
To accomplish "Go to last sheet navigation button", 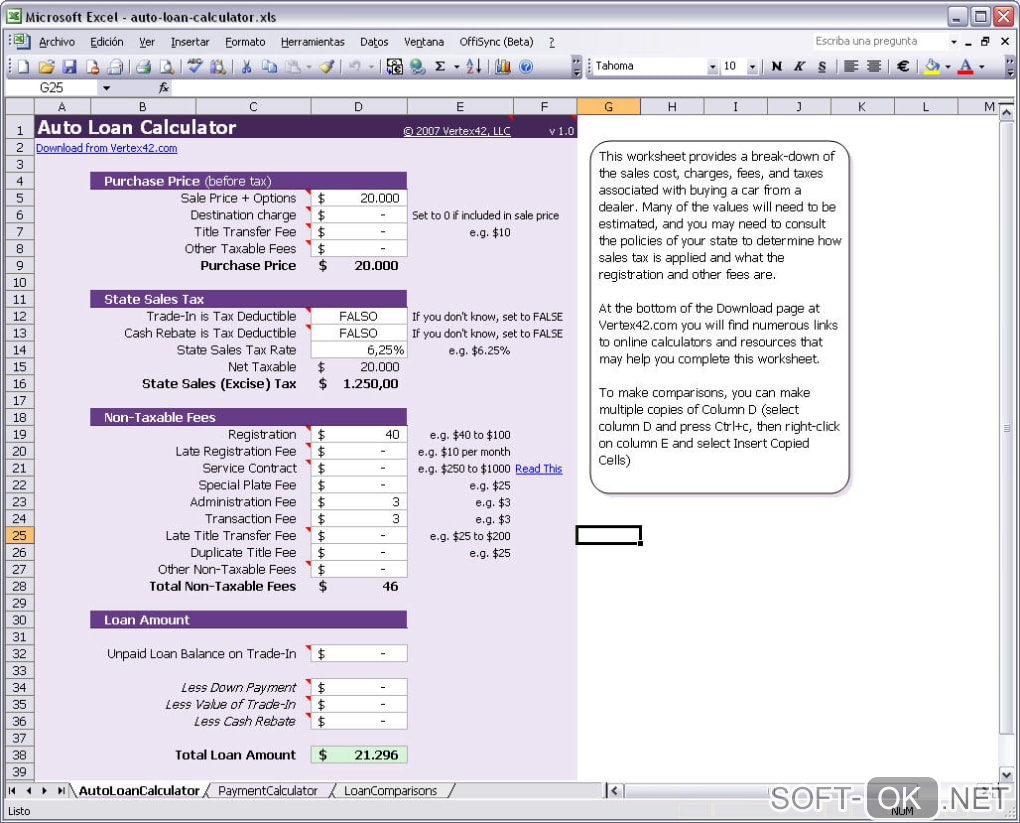I will [60, 790].
